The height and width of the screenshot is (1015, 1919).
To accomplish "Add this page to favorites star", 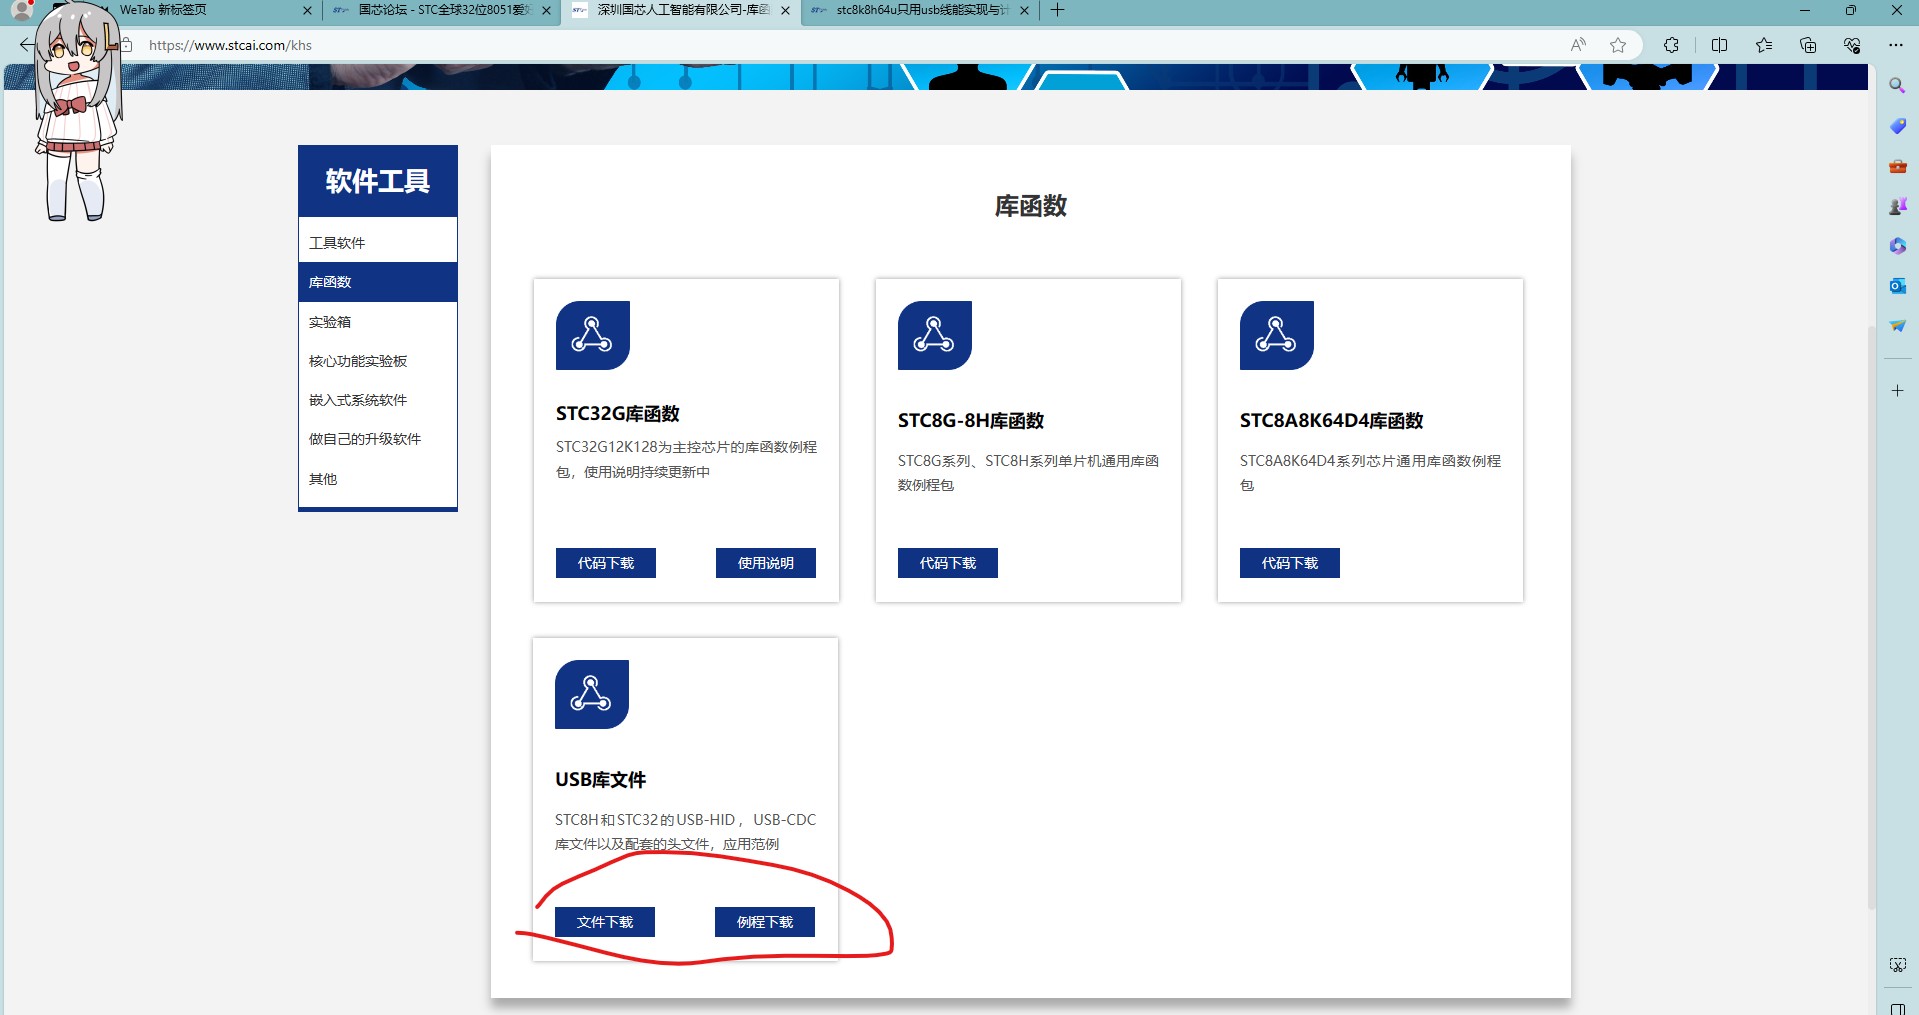I will pos(1618,45).
